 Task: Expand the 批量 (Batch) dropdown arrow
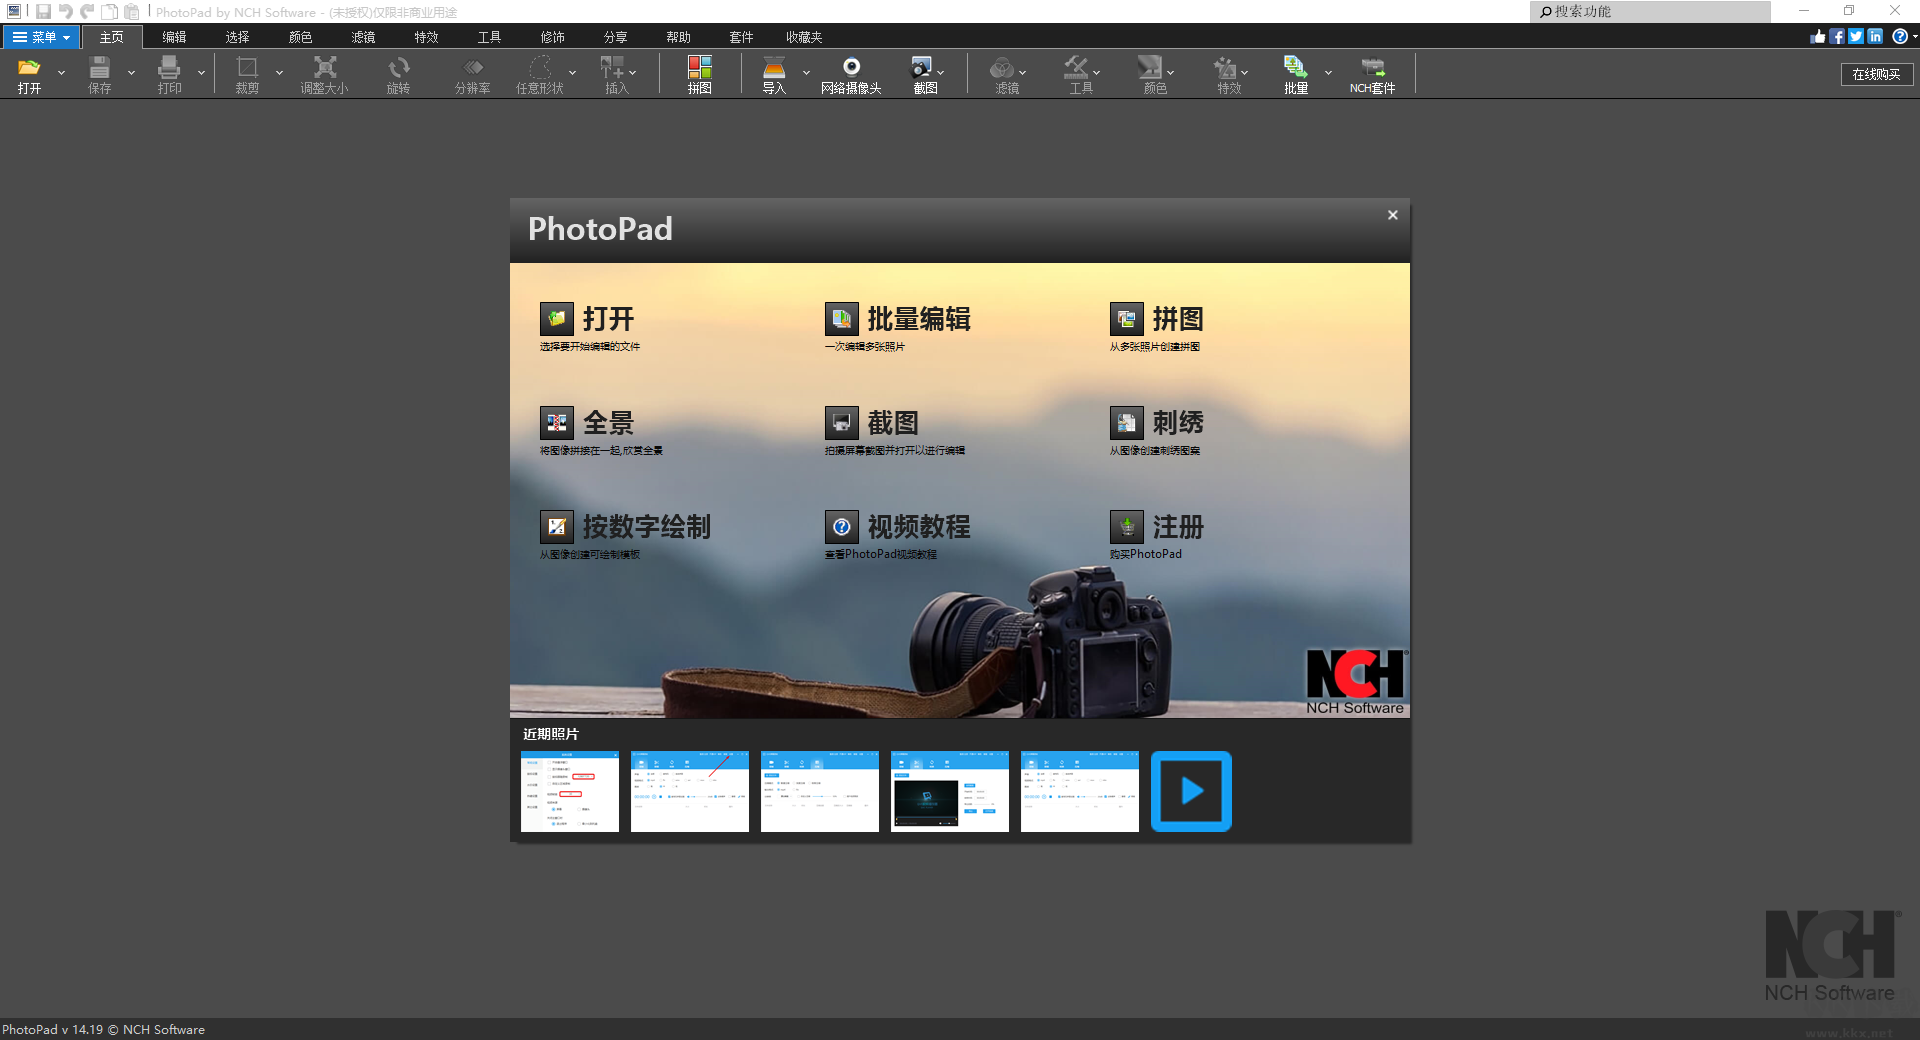click(x=1328, y=73)
